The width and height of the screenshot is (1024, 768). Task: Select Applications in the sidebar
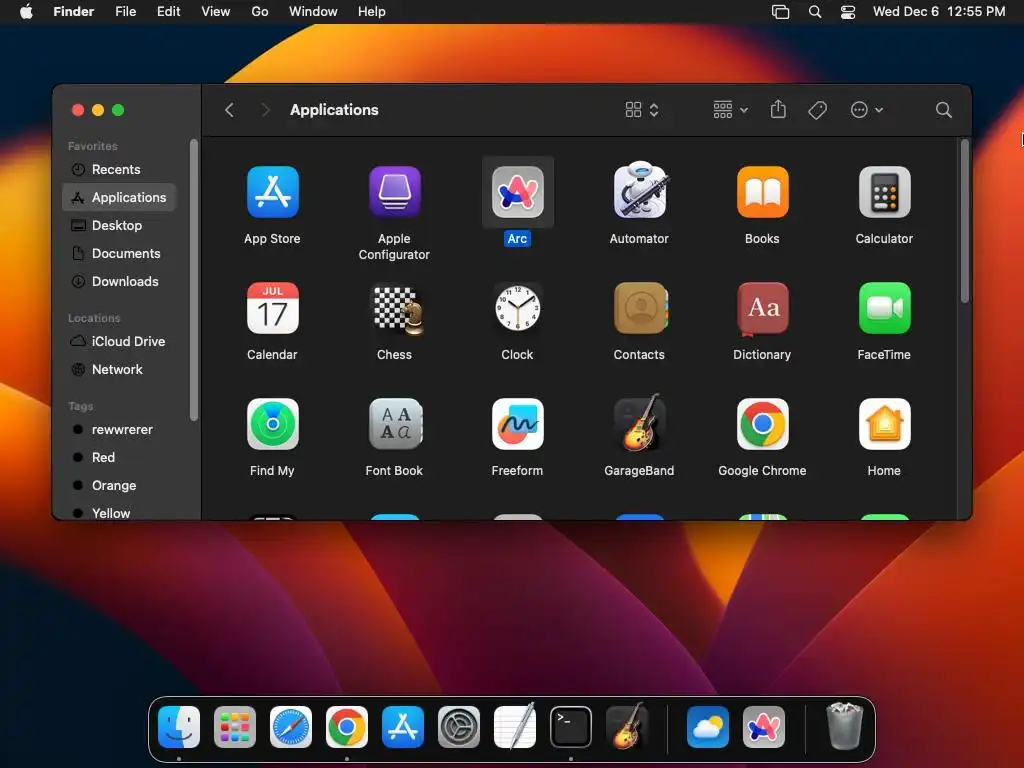[119, 197]
